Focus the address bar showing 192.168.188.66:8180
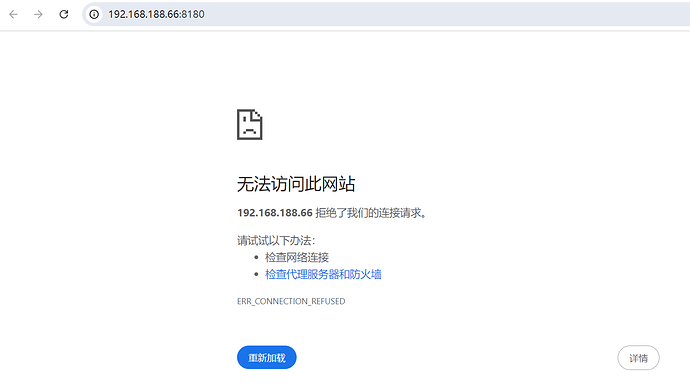This screenshot has height=385, width=690. click(x=387, y=15)
